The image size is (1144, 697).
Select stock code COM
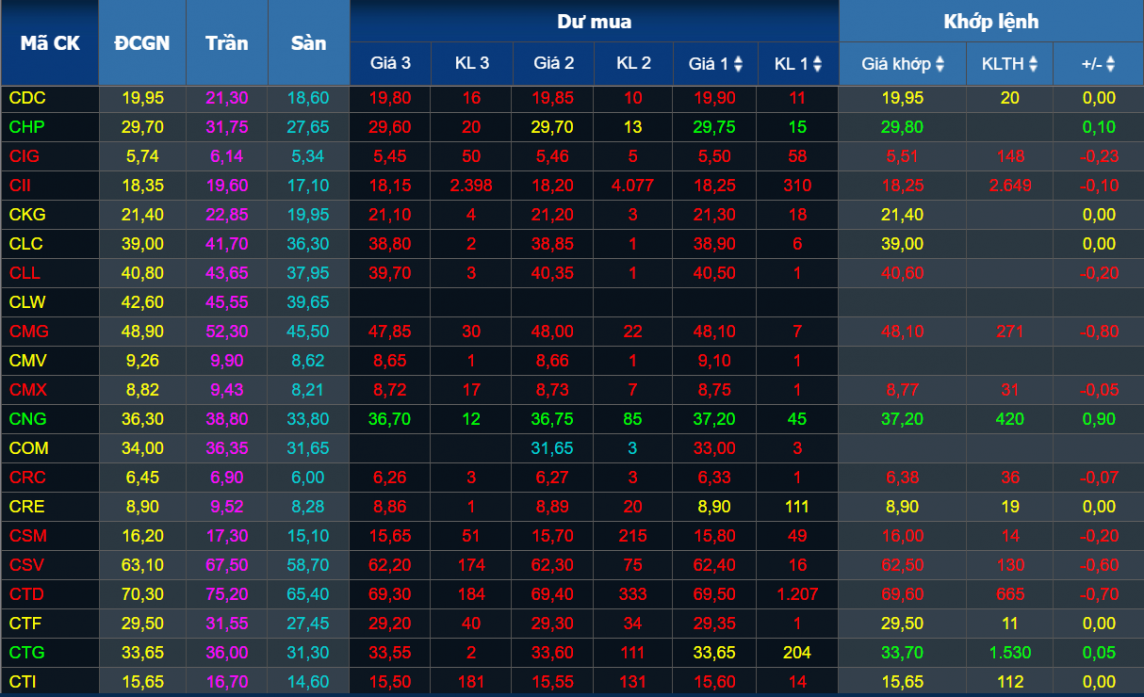(29, 448)
